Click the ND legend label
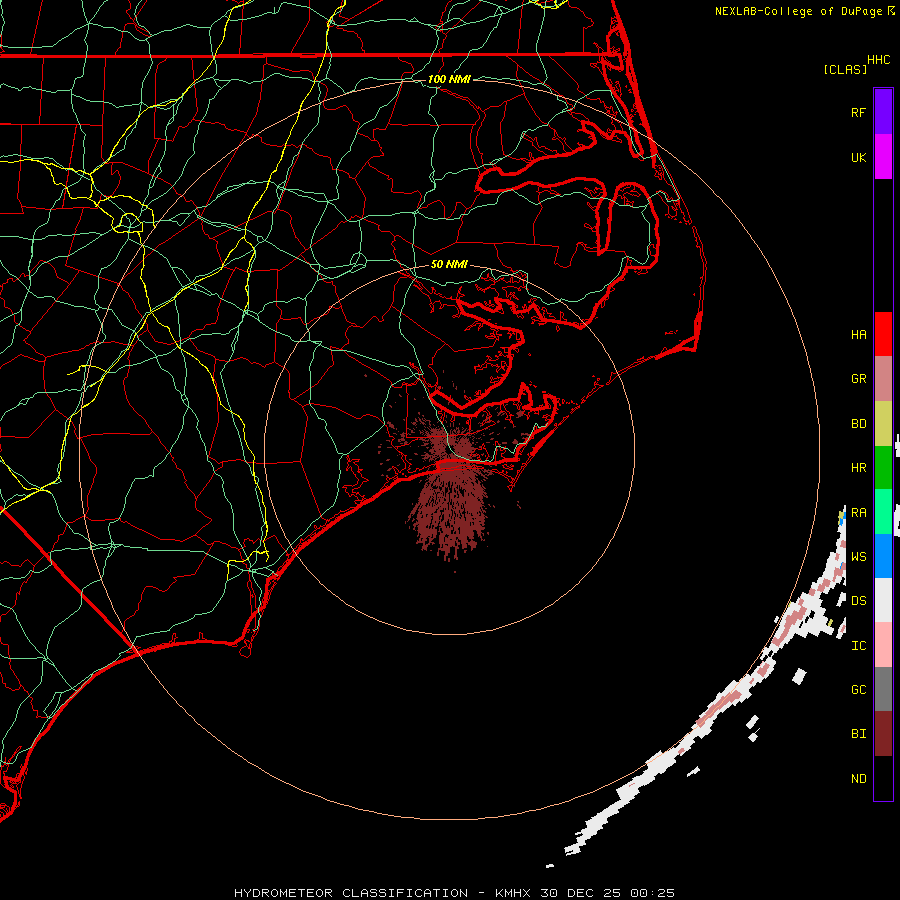900x900 pixels. 858,779
